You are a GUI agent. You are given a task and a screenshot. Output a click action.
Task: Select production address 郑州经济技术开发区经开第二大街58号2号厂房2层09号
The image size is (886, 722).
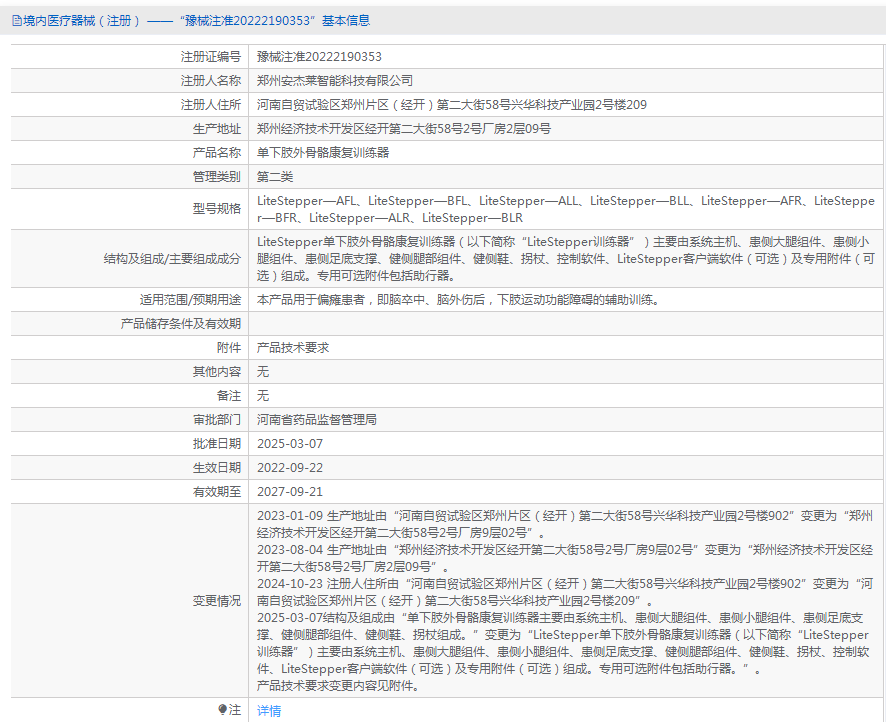click(x=403, y=129)
